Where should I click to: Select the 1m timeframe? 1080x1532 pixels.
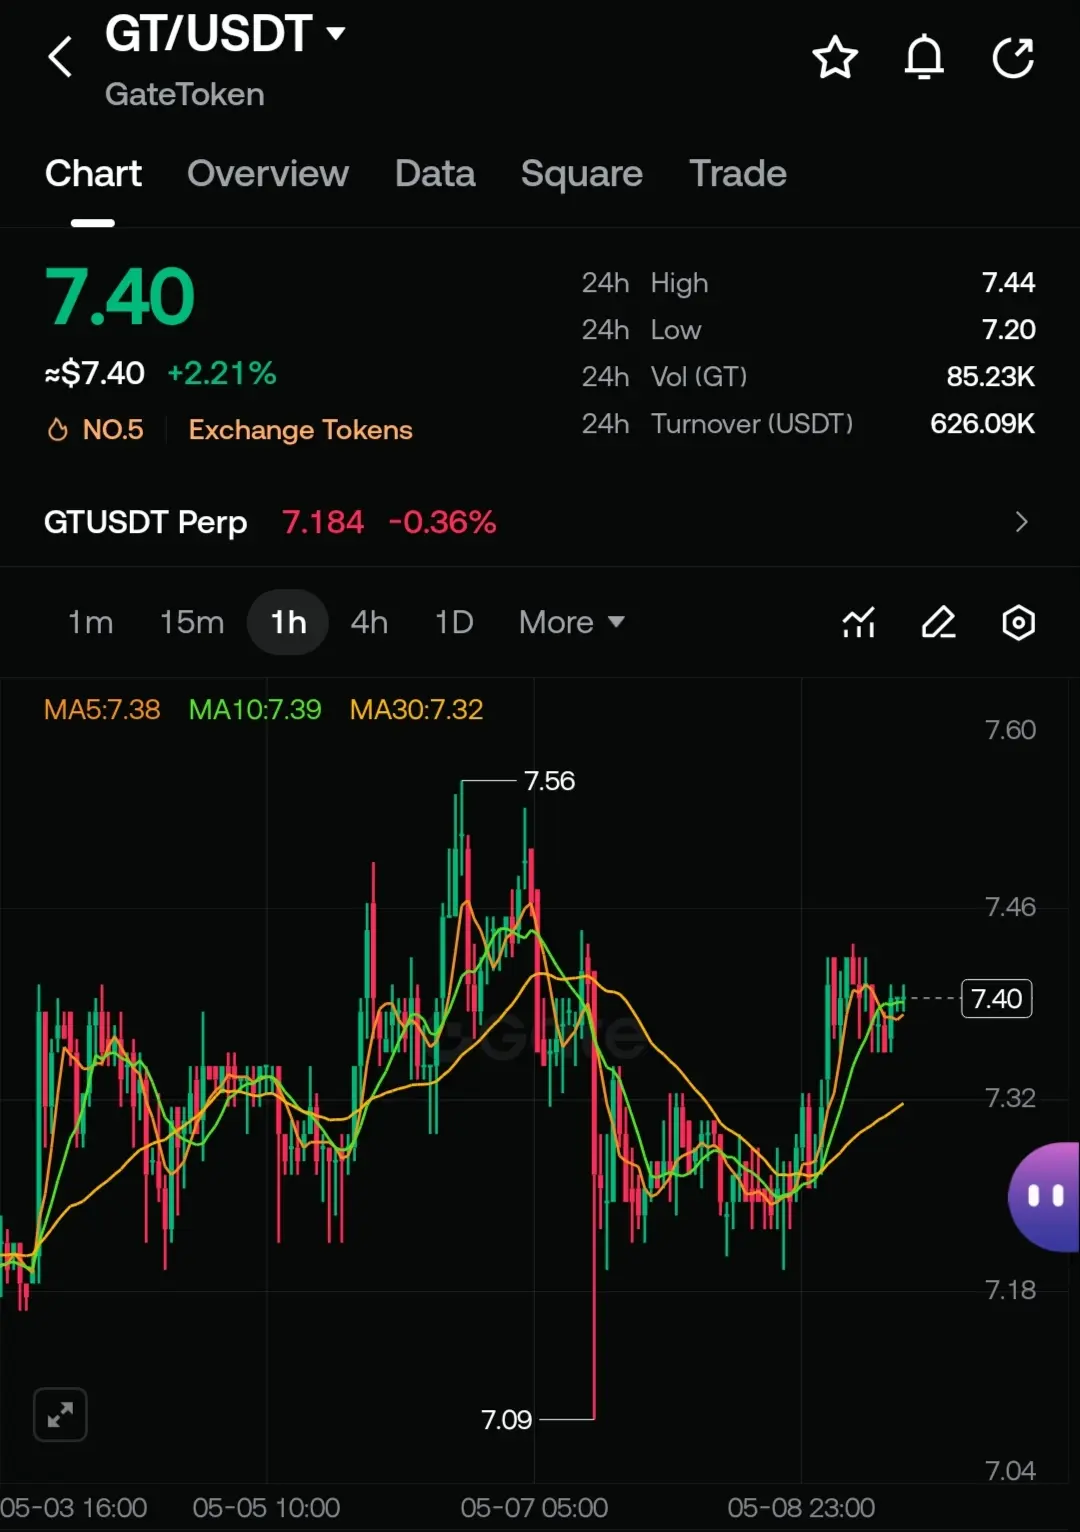[x=90, y=622]
